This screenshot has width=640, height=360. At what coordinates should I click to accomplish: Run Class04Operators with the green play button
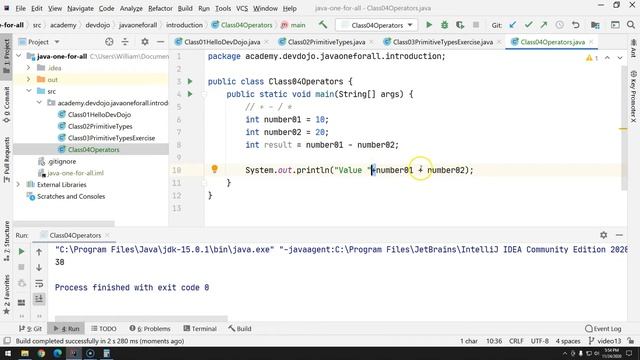429,25
